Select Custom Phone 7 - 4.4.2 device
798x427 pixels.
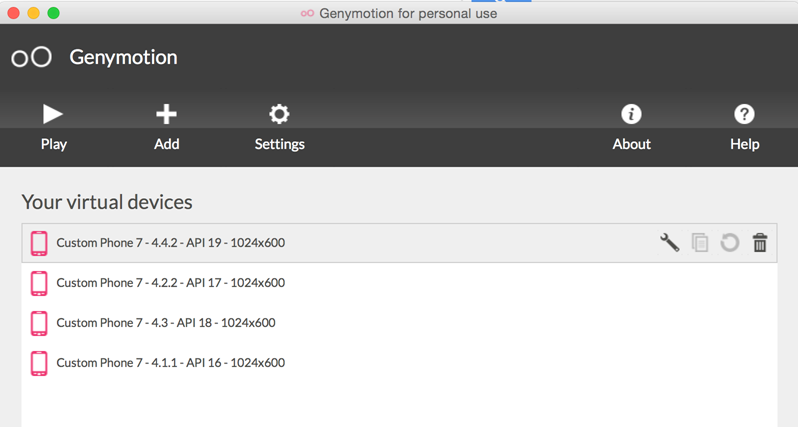point(171,243)
